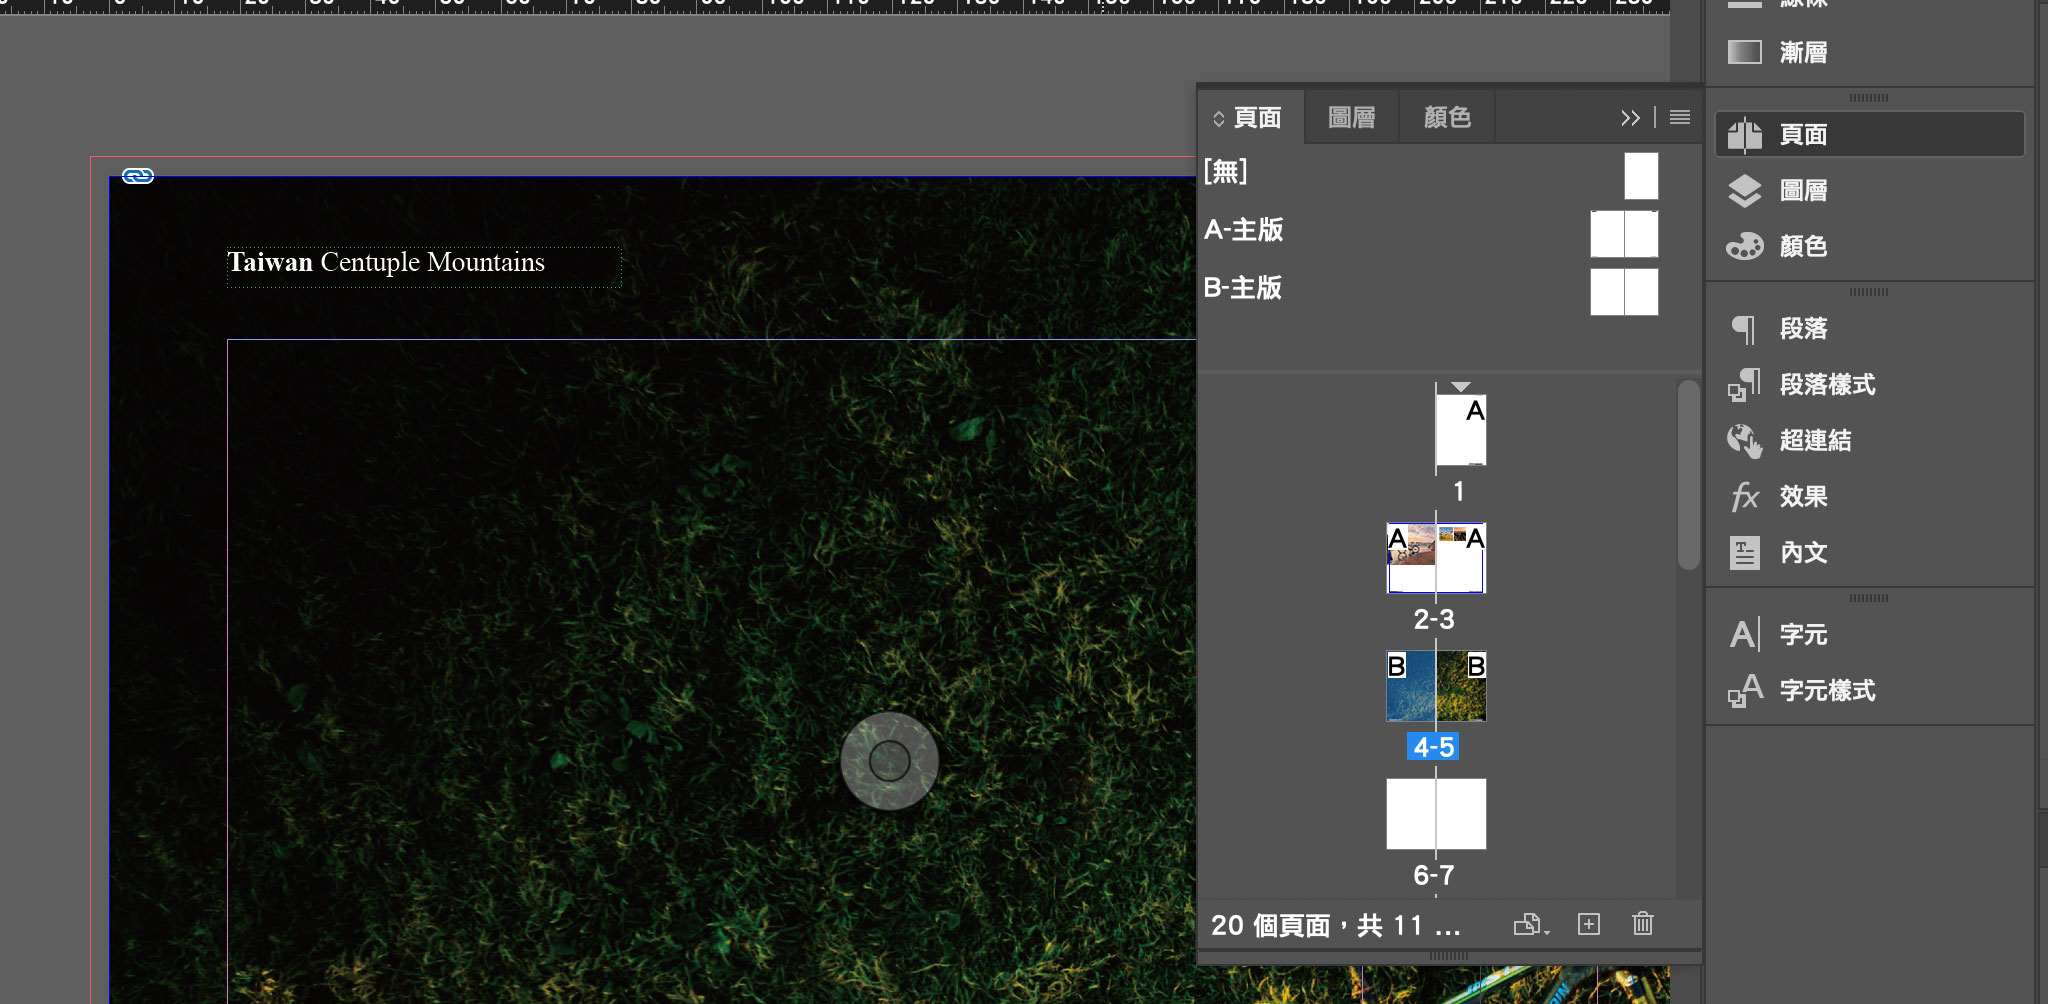Viewport: 2048px width, 1004px height.
Task: Open the 段落樣式 panel
Action: click(x=1826, y=385)
